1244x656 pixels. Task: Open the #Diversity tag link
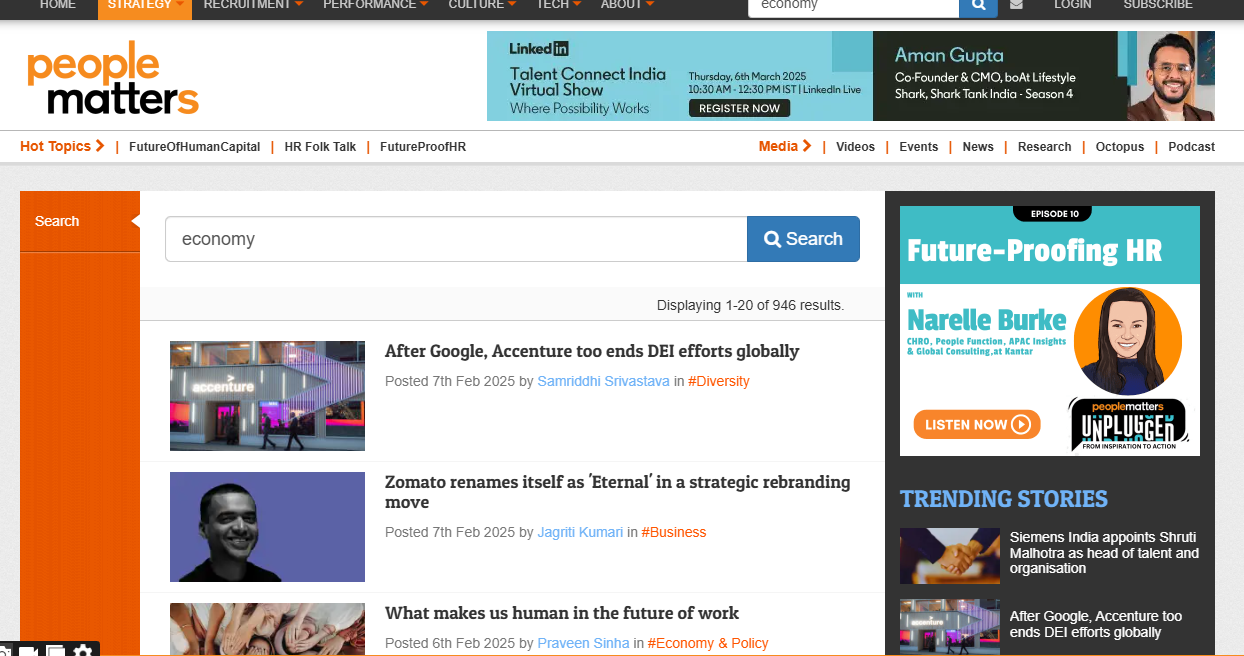coord(718,381)
